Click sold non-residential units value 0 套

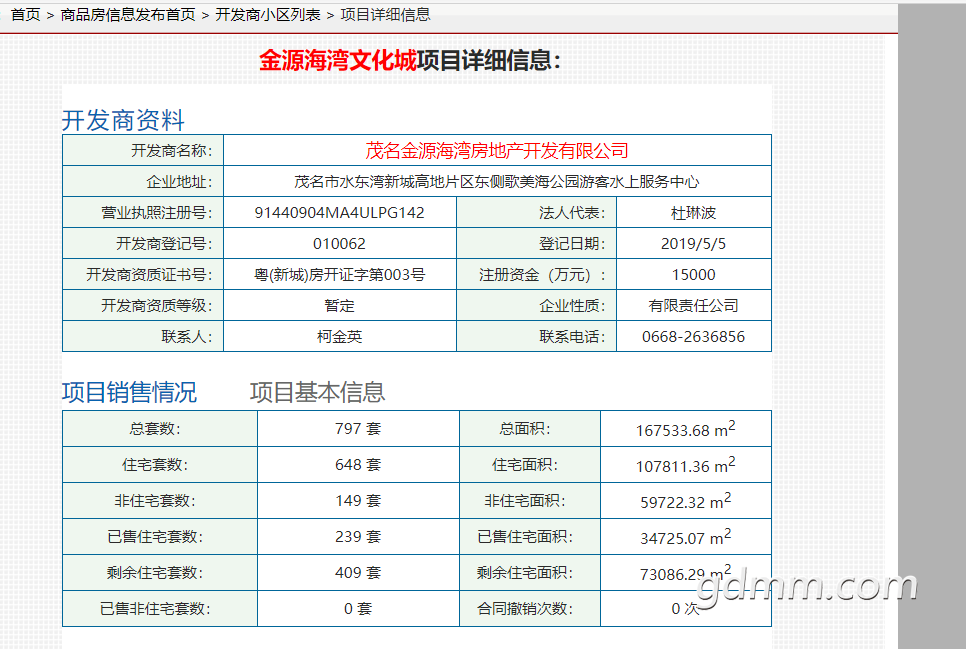tap(358, 609)
